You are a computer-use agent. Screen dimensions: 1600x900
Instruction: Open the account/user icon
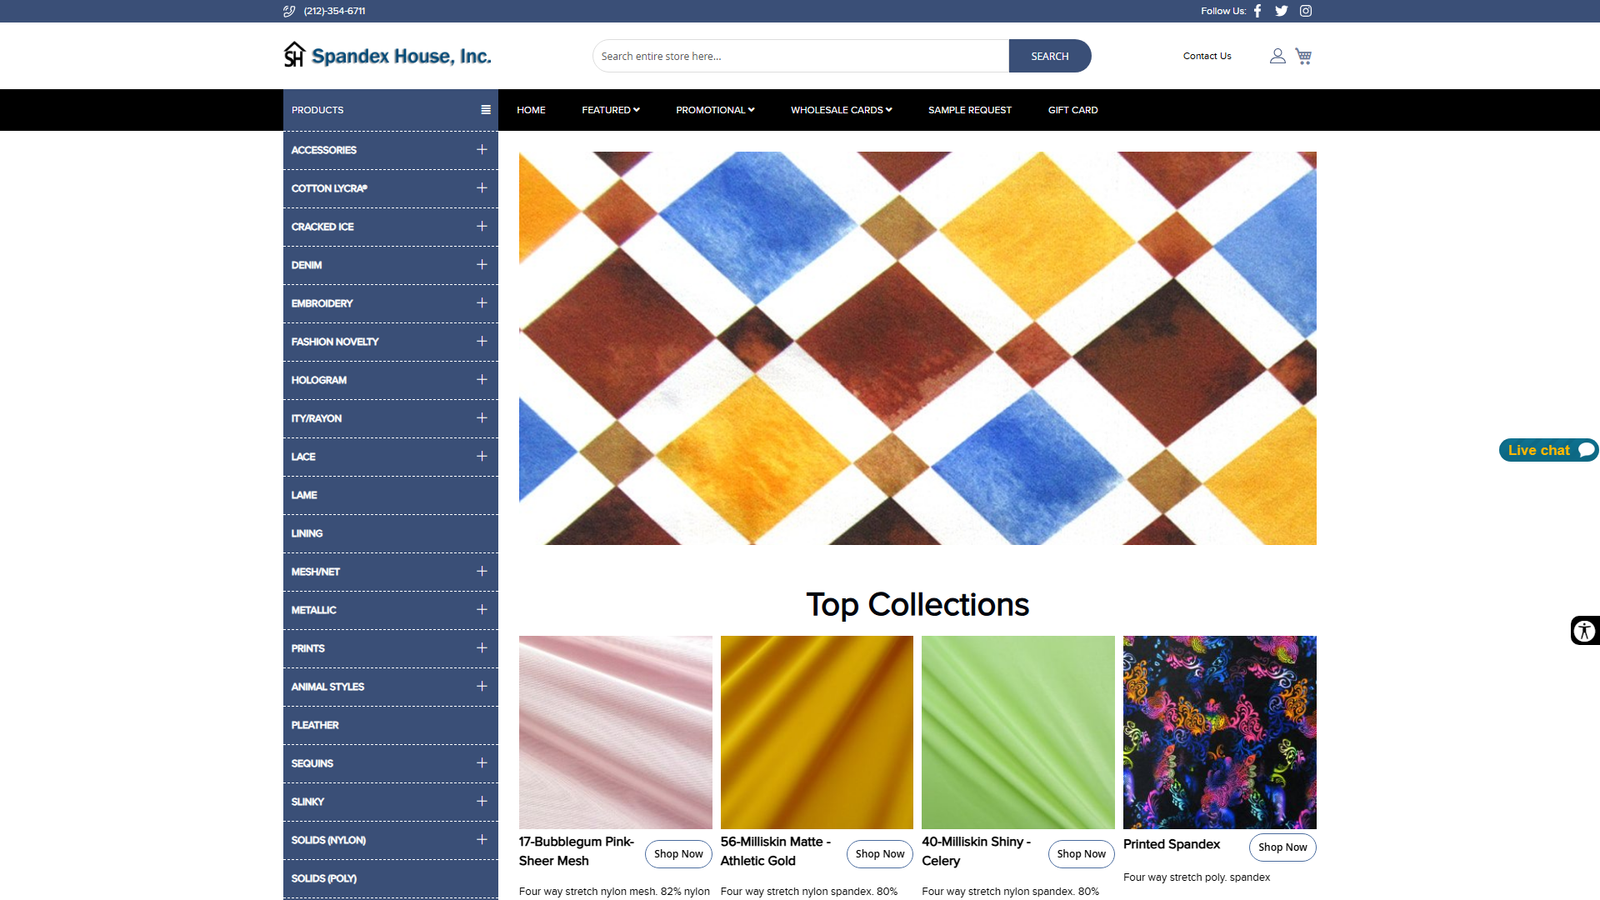[1277, 56]
